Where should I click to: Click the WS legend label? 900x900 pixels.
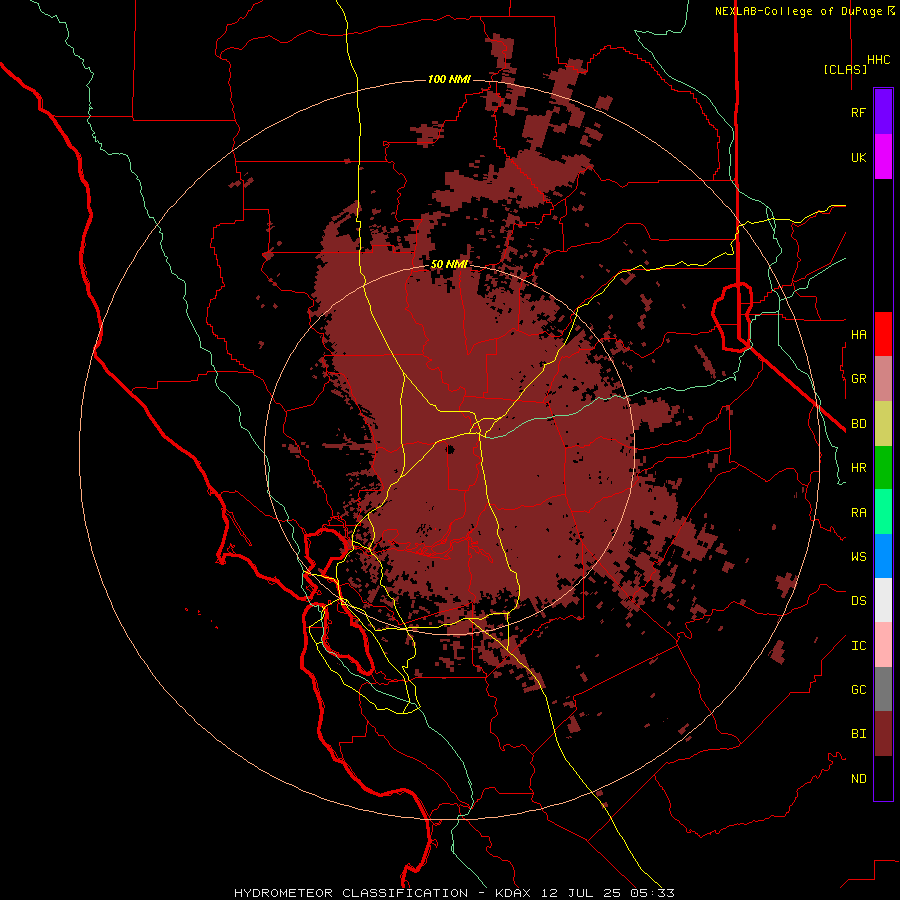tap(859, 556)
